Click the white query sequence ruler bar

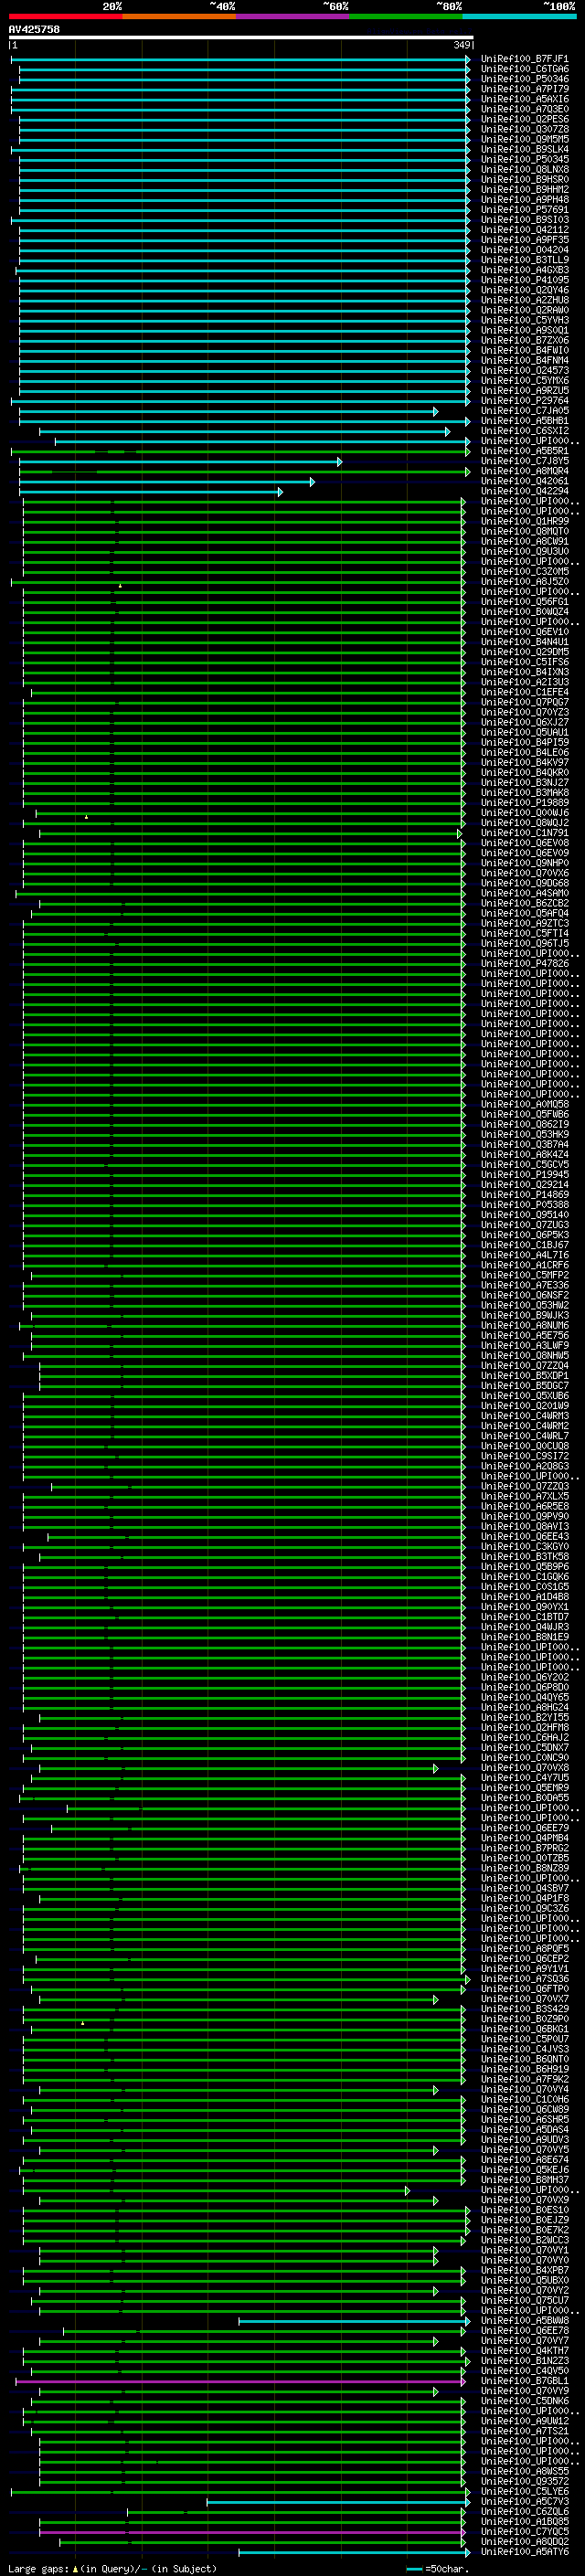tap(241, 37)
